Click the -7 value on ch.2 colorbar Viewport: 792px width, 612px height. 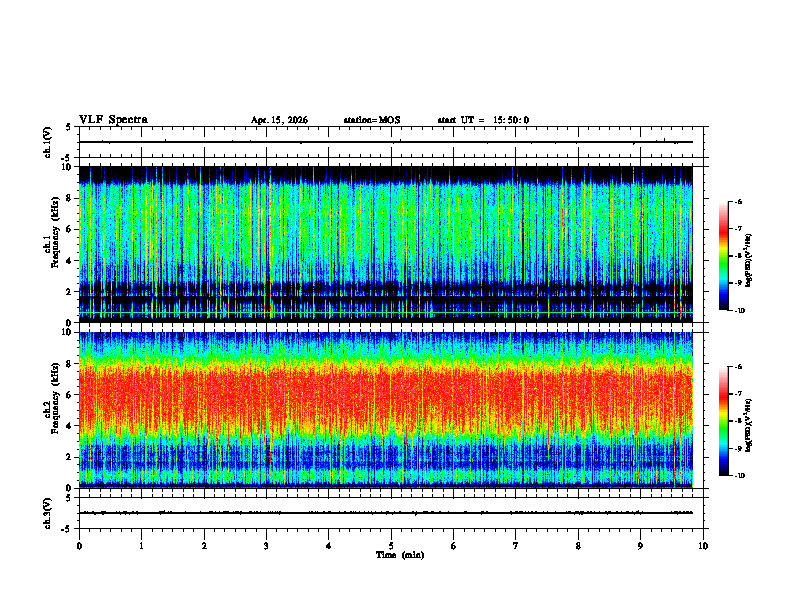[x=739, y=394]
